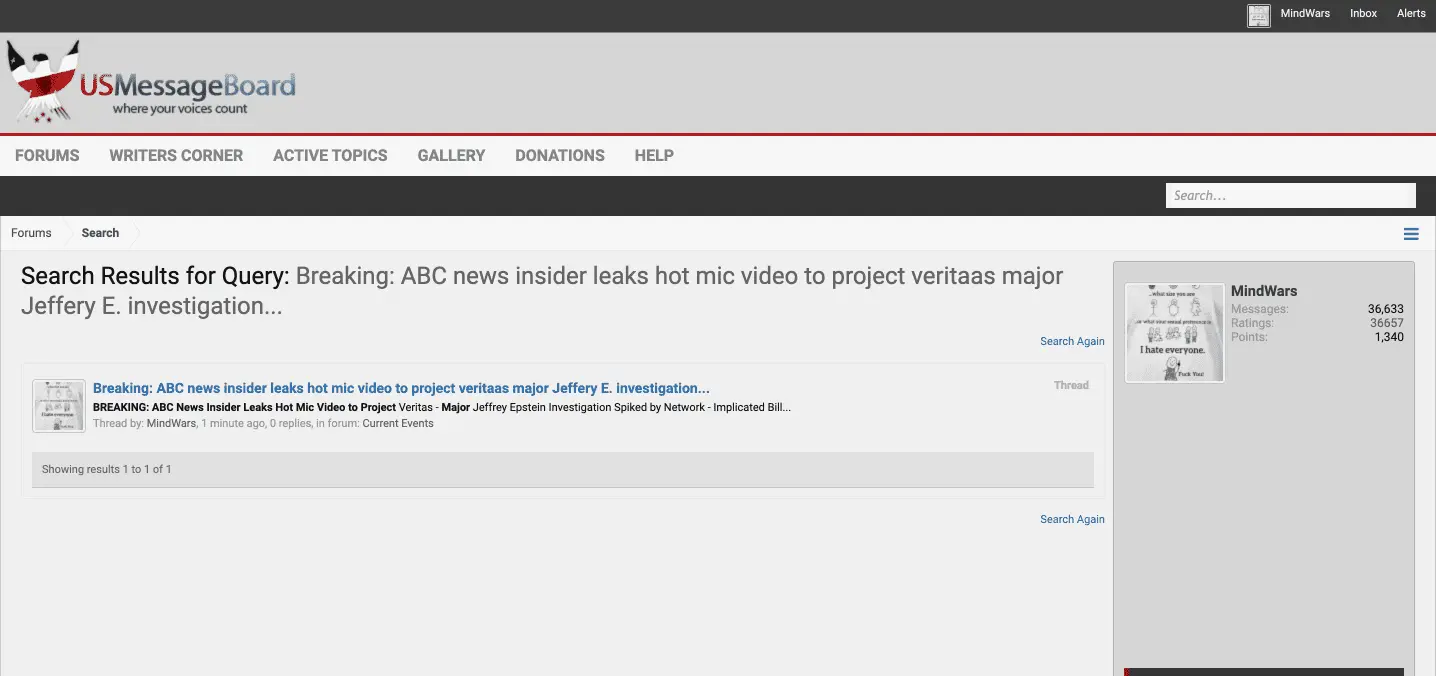Image resolution: width=1436 pixels, height=676 pixels.
Task: Click upper Search Again link
Action: pyautogui.click(x=1072, y=341)
